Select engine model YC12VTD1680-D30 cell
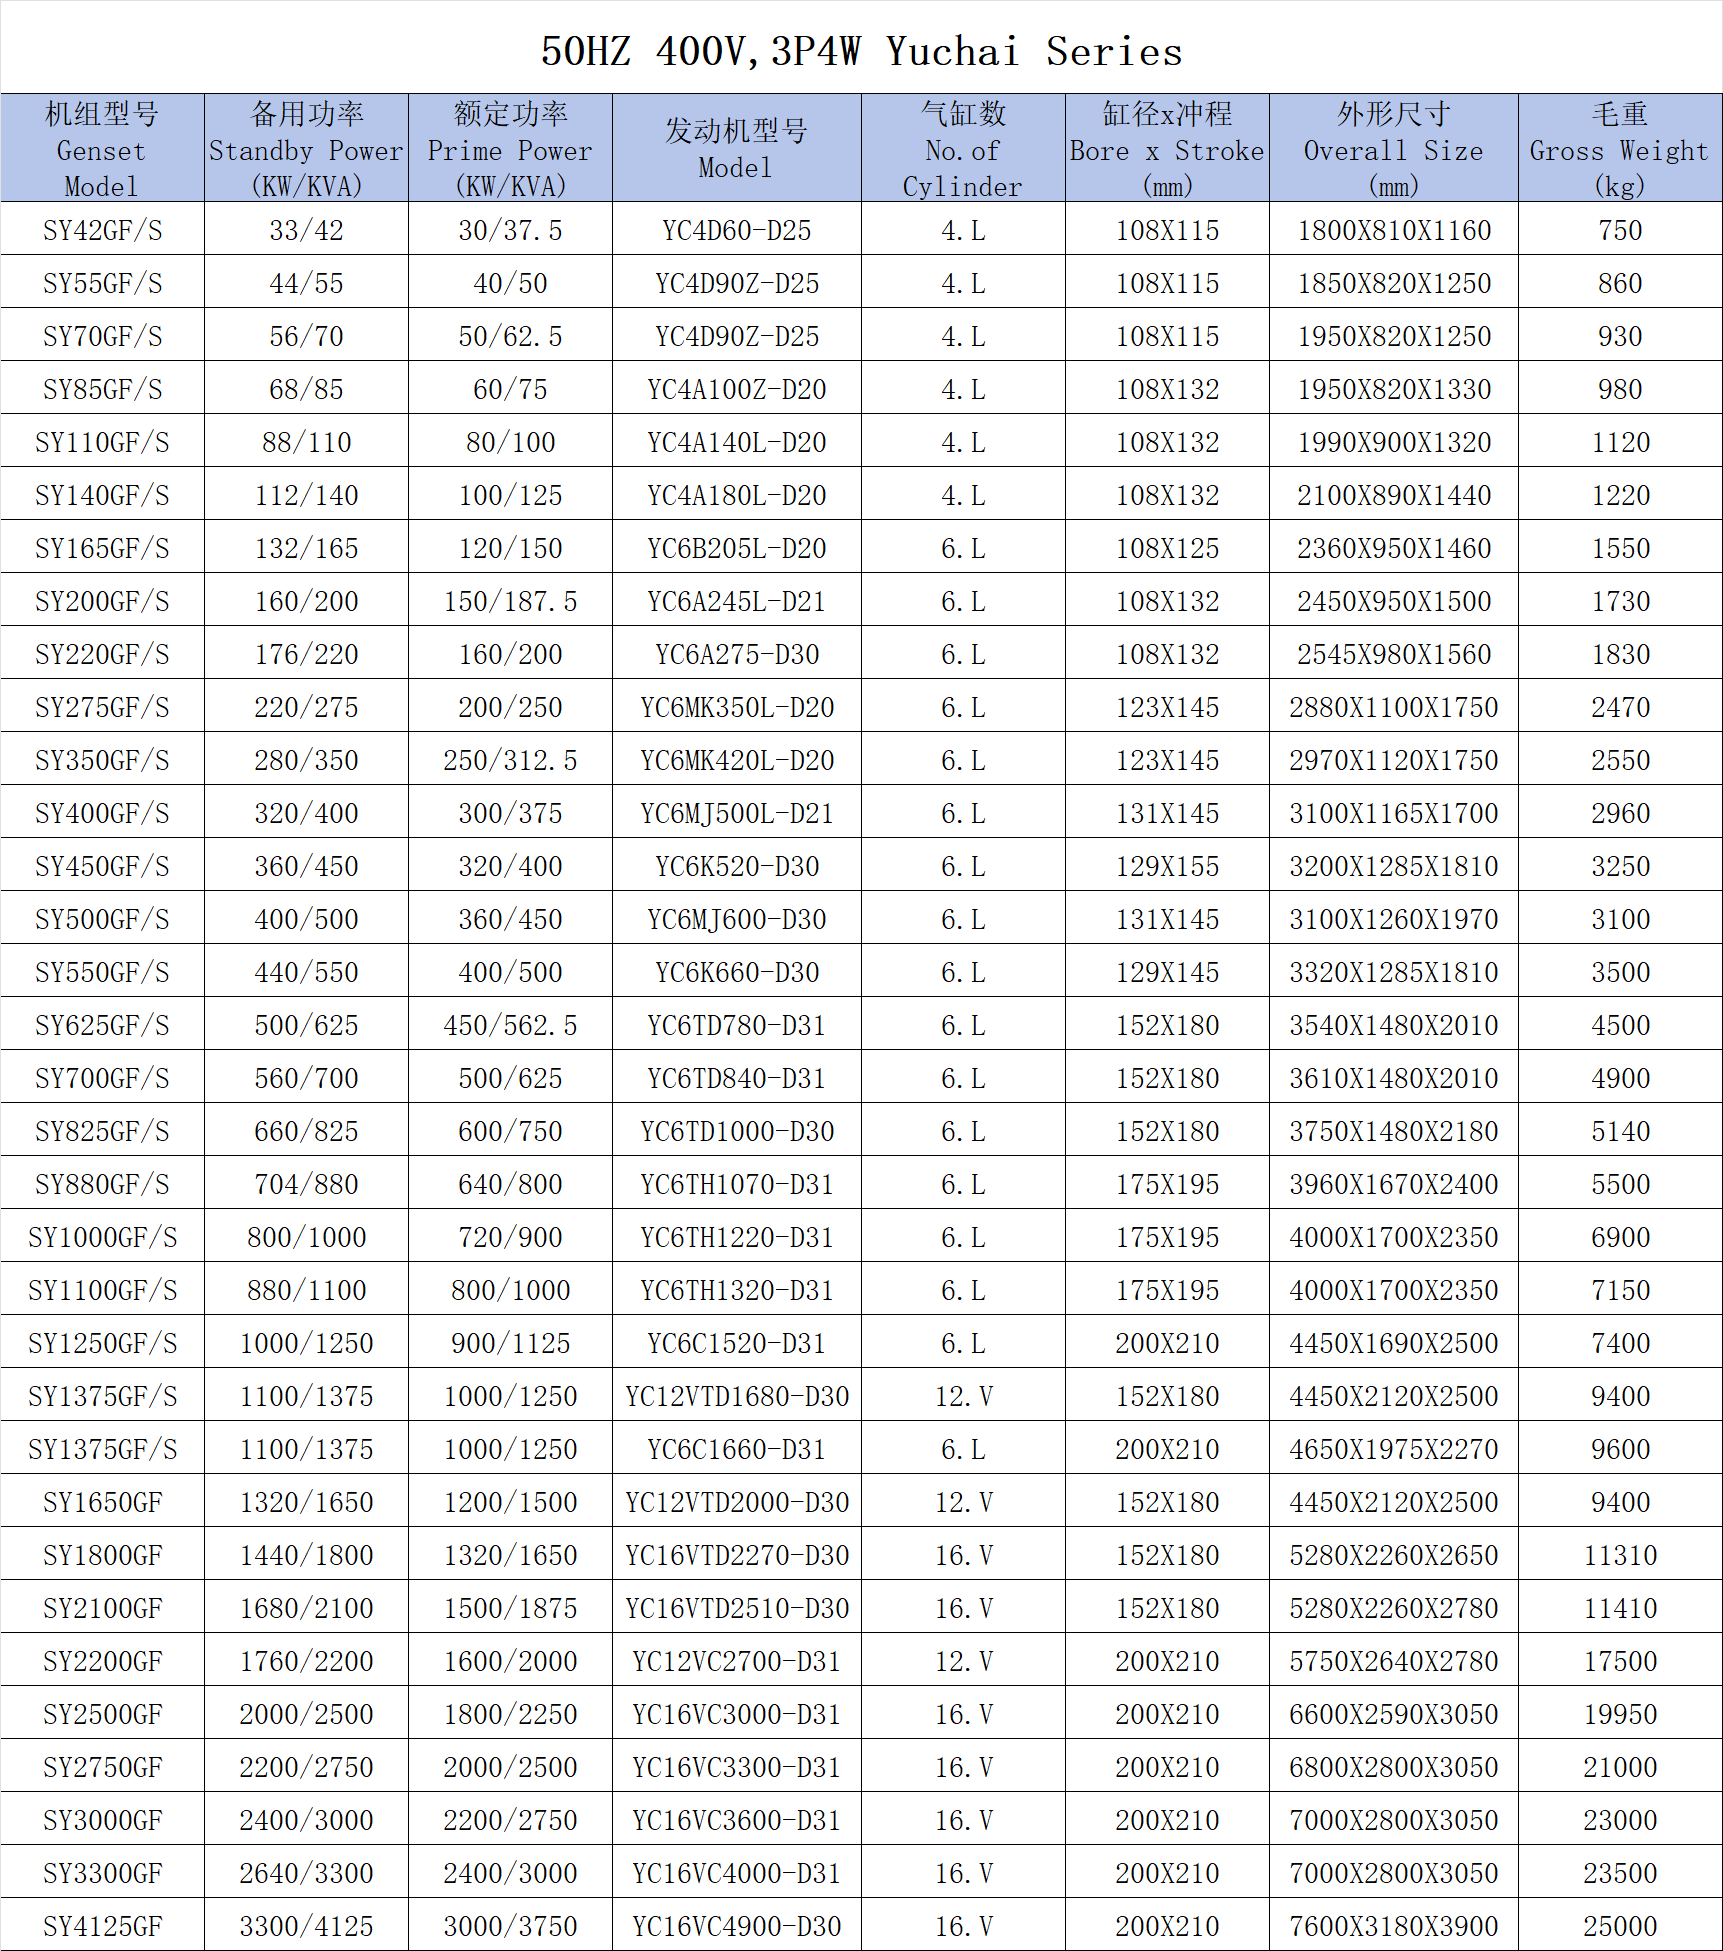 pyautogui.click(x=736, y=1396)
